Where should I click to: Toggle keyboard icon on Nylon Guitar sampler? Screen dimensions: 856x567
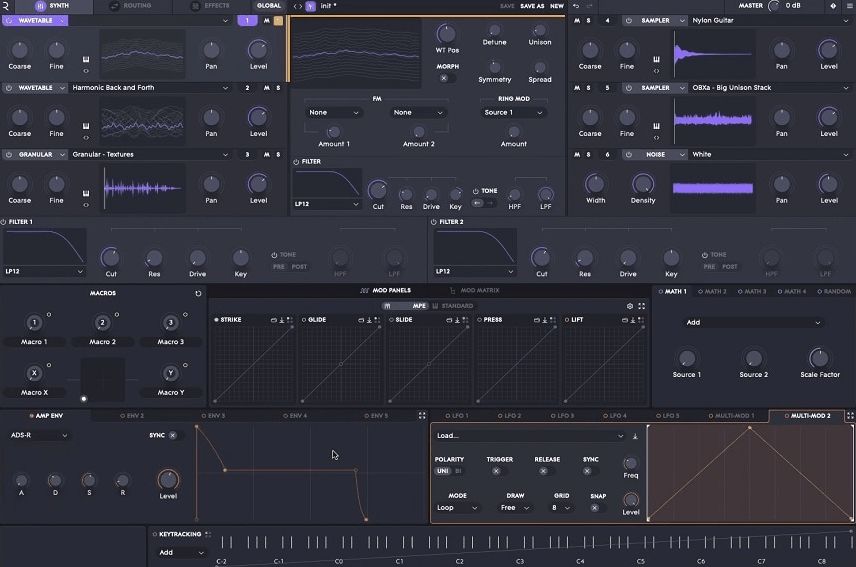[656, 59]
